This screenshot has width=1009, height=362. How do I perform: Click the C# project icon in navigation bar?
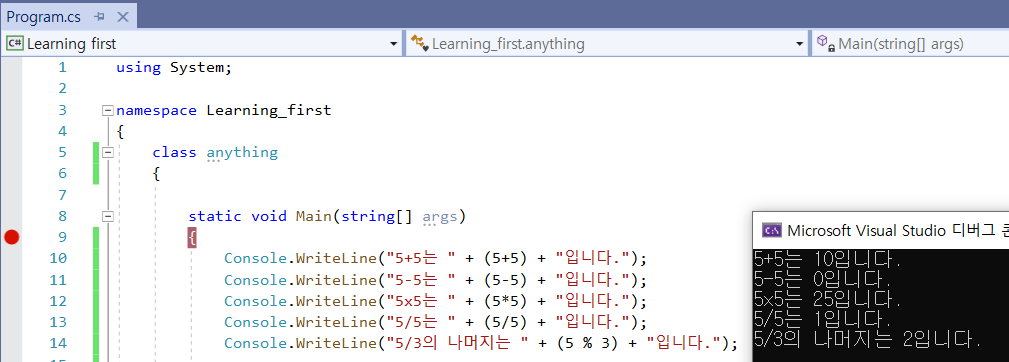(15, 44)
